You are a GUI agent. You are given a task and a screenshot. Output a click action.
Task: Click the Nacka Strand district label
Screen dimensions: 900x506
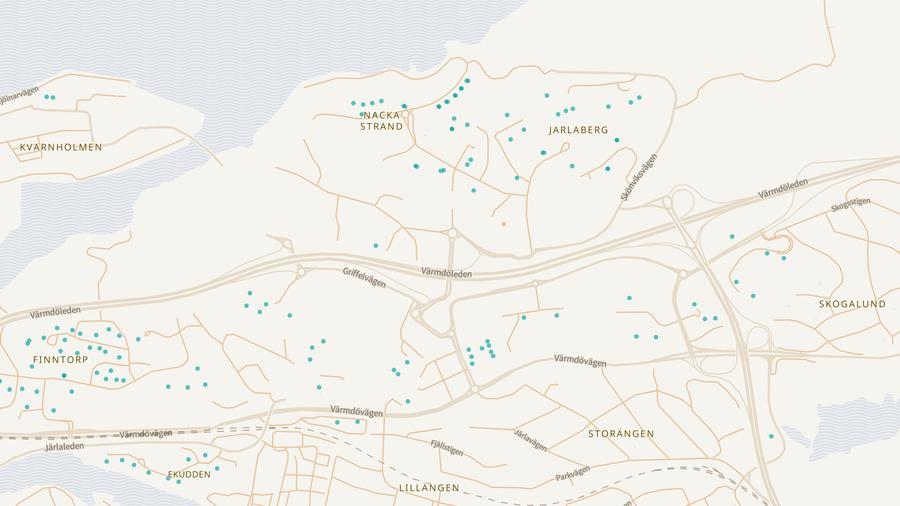point(382,121)
